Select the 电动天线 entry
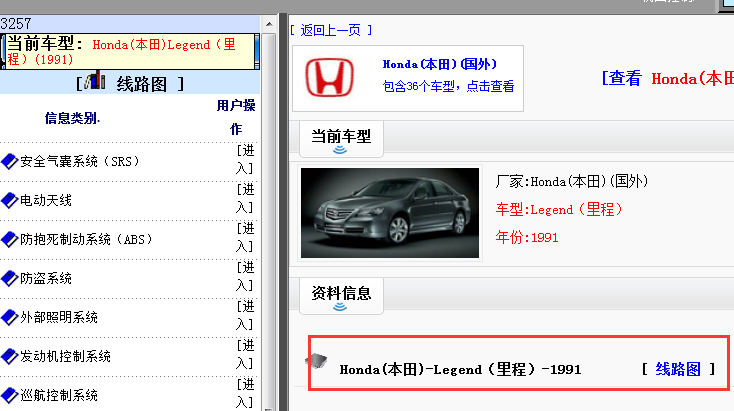 click(46, 200)
